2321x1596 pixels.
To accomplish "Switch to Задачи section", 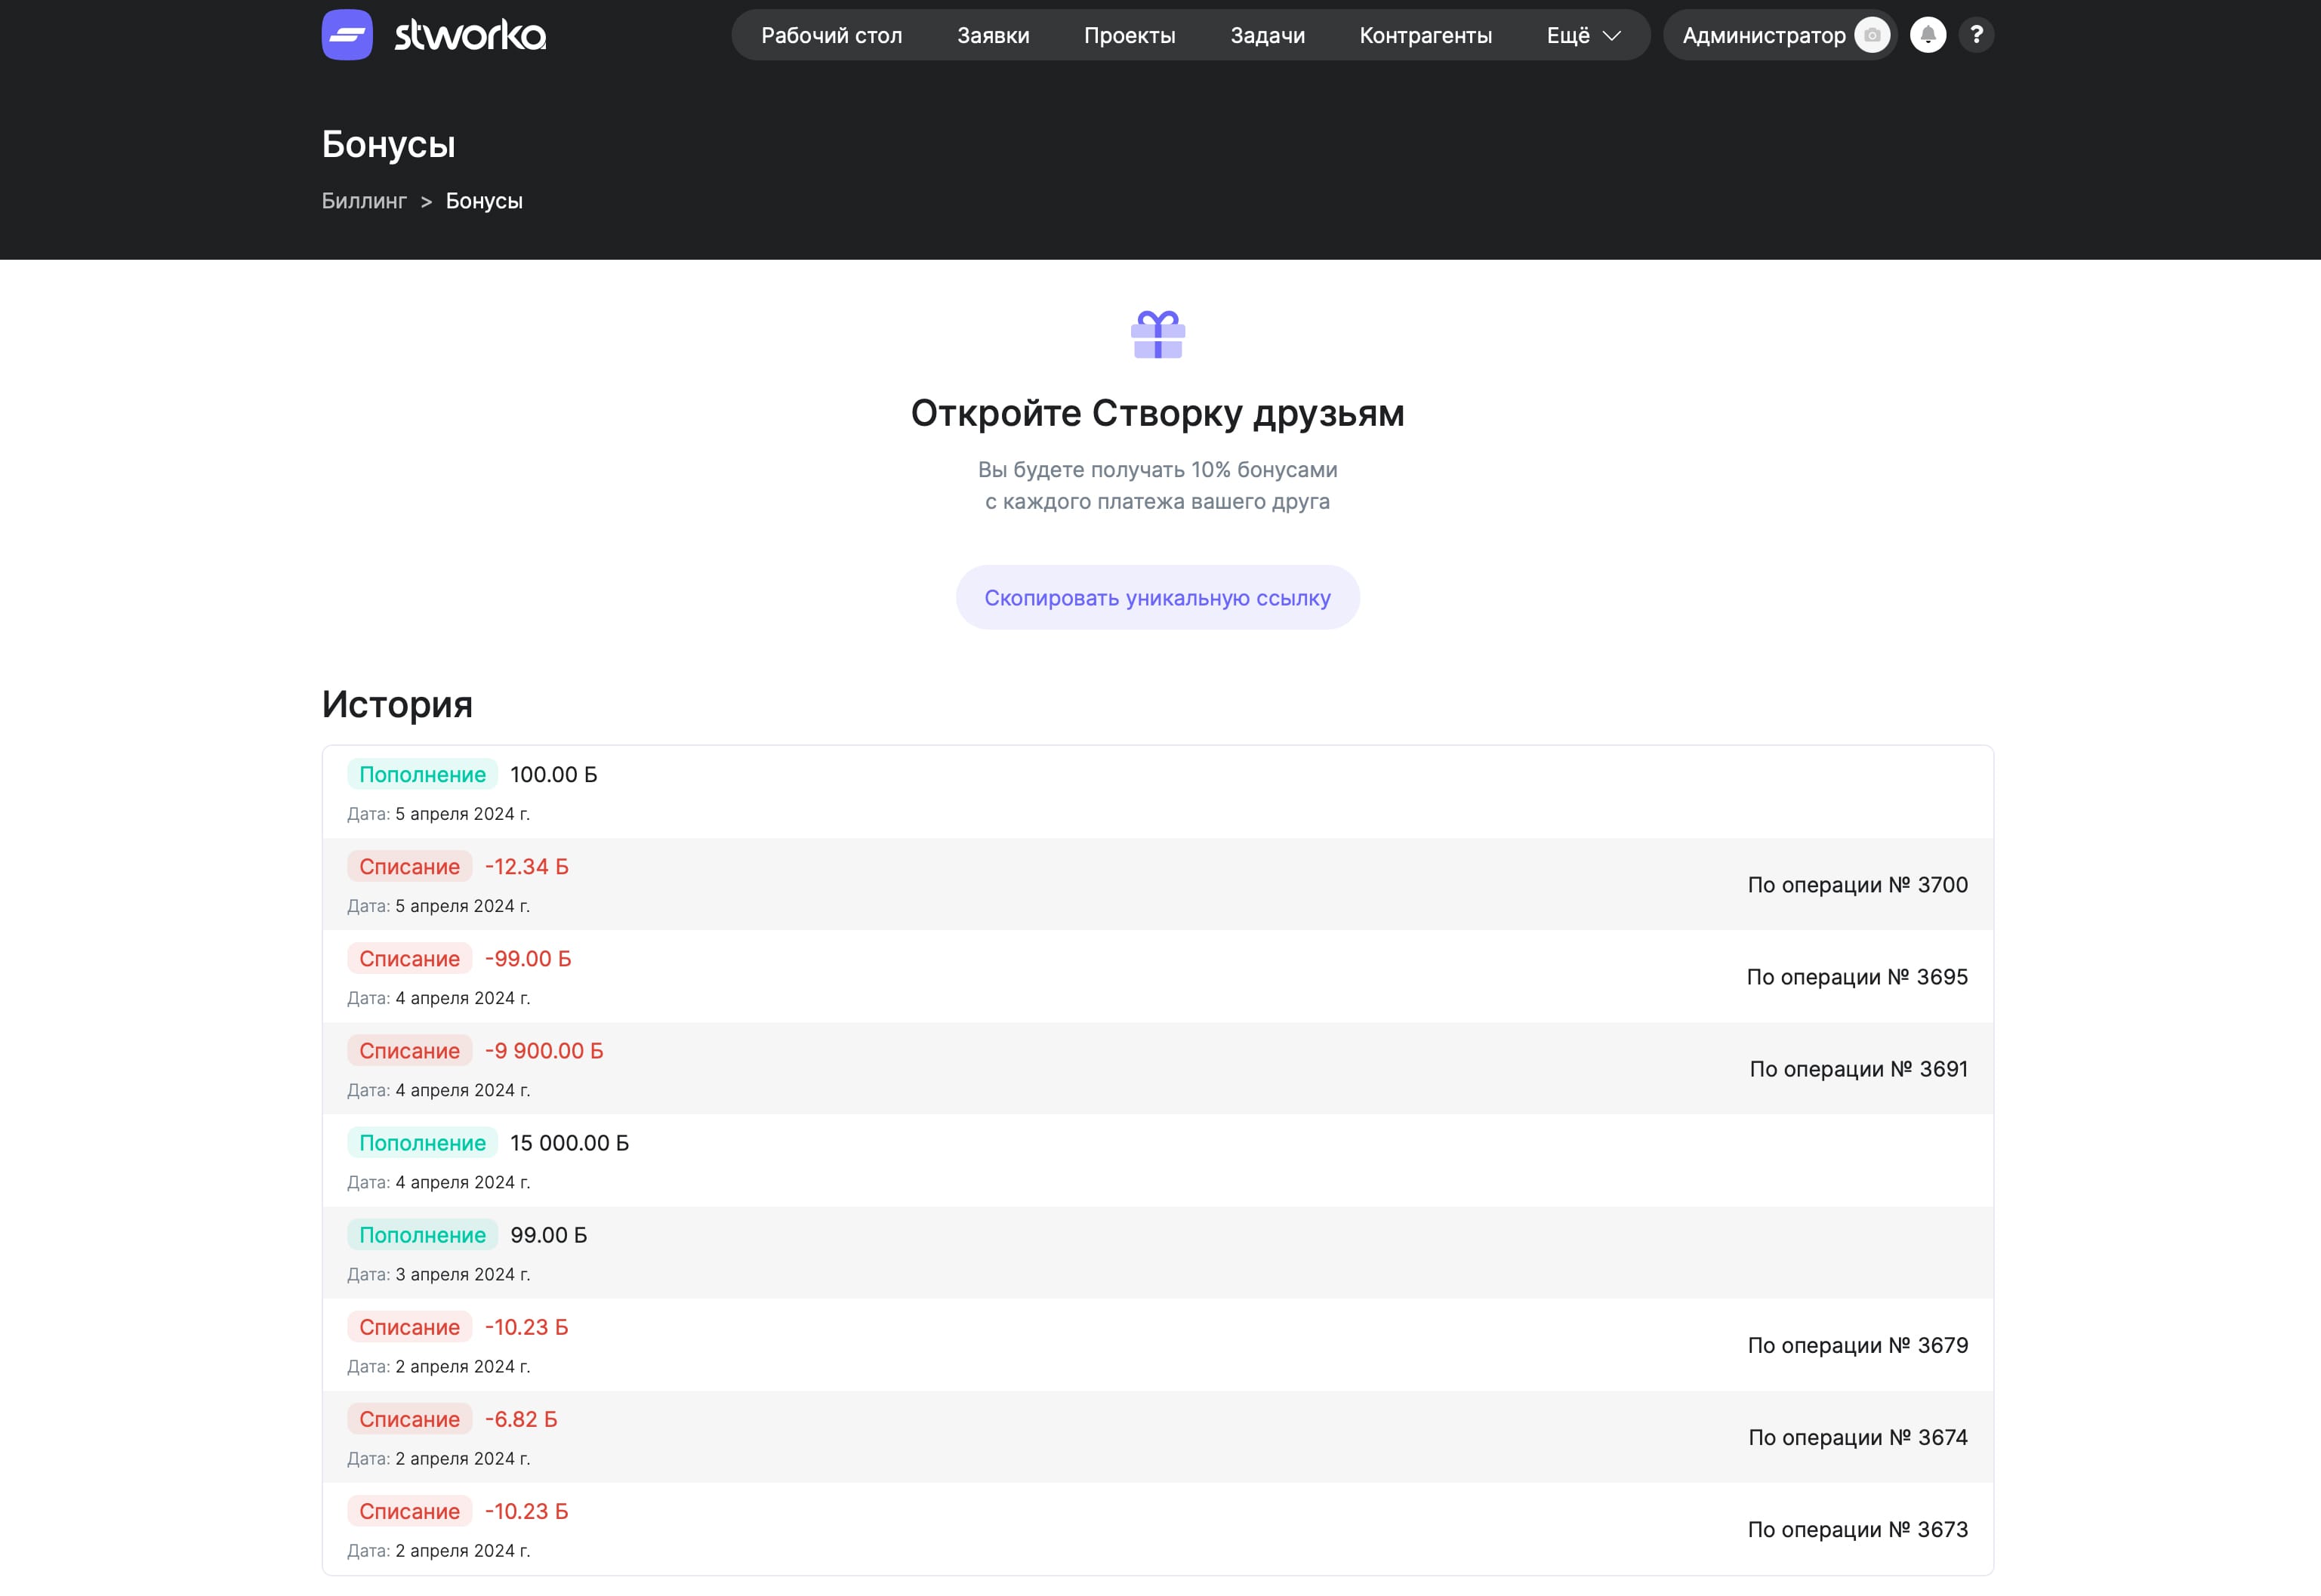I will [1267, 35].
